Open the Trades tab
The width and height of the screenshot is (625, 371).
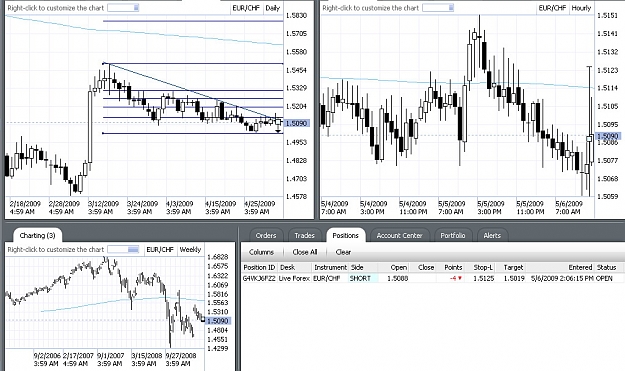tap(305, 236)
